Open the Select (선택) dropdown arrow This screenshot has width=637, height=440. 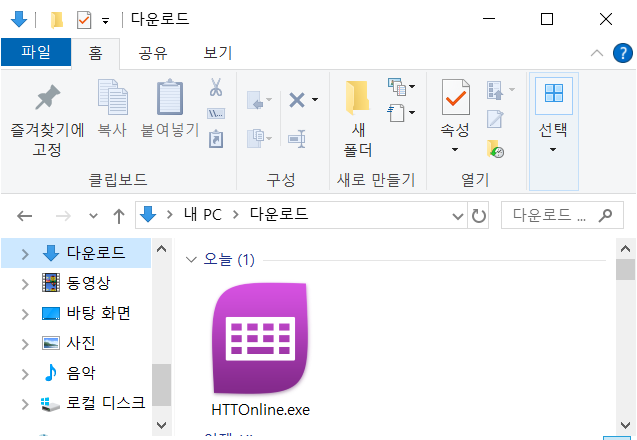553,150
